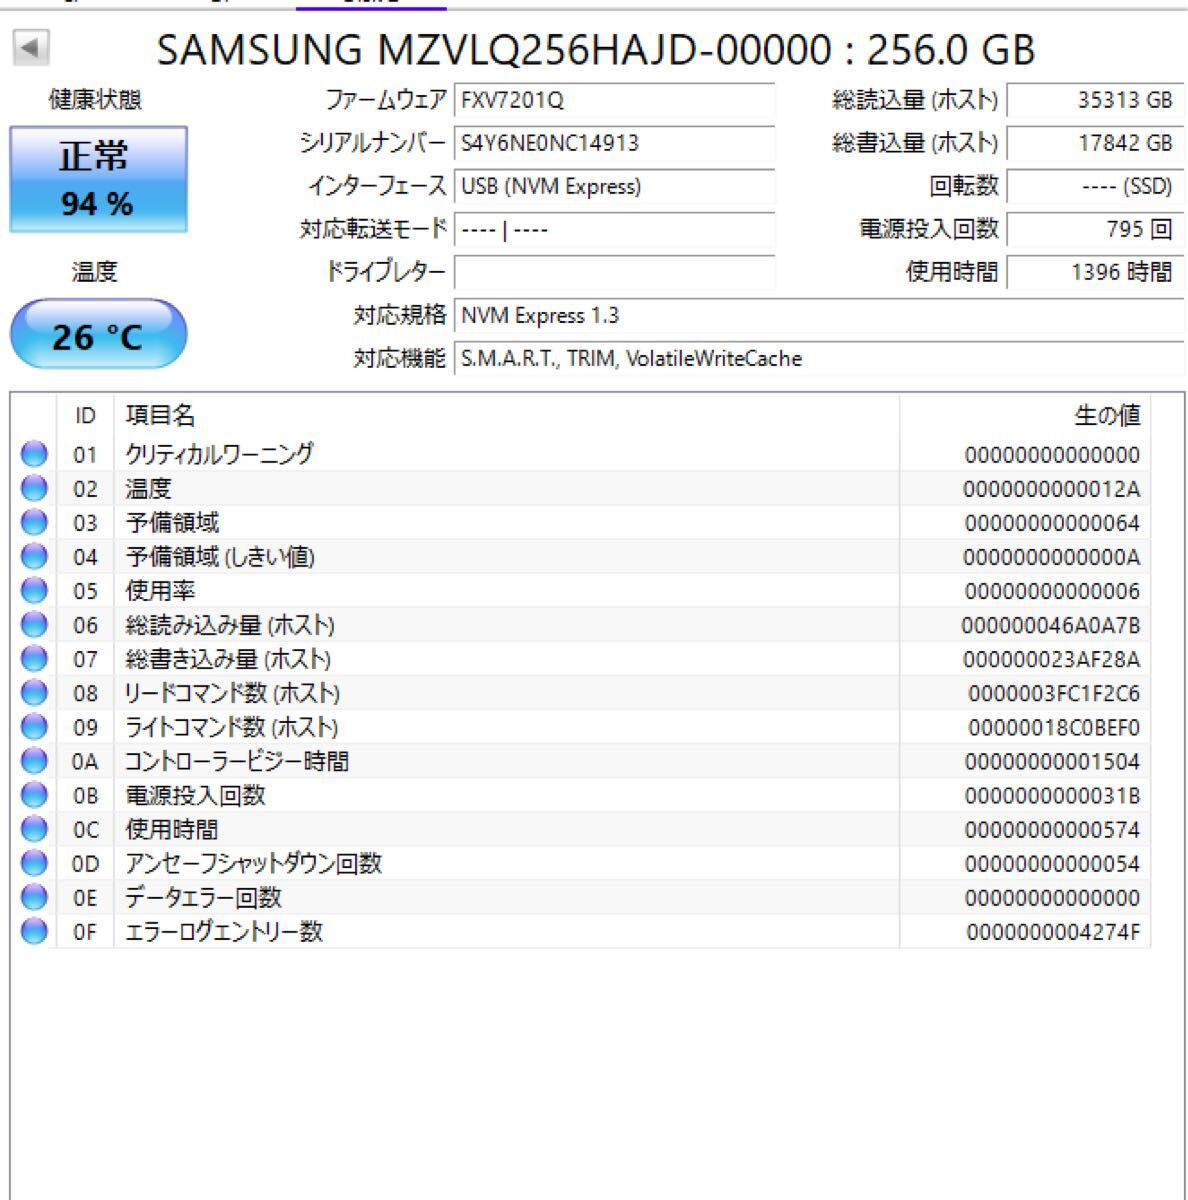Select the 使用率 attribute name
Image resolution: width=1188 pixels, height=1200 pixels.
(x=160, y=590)
